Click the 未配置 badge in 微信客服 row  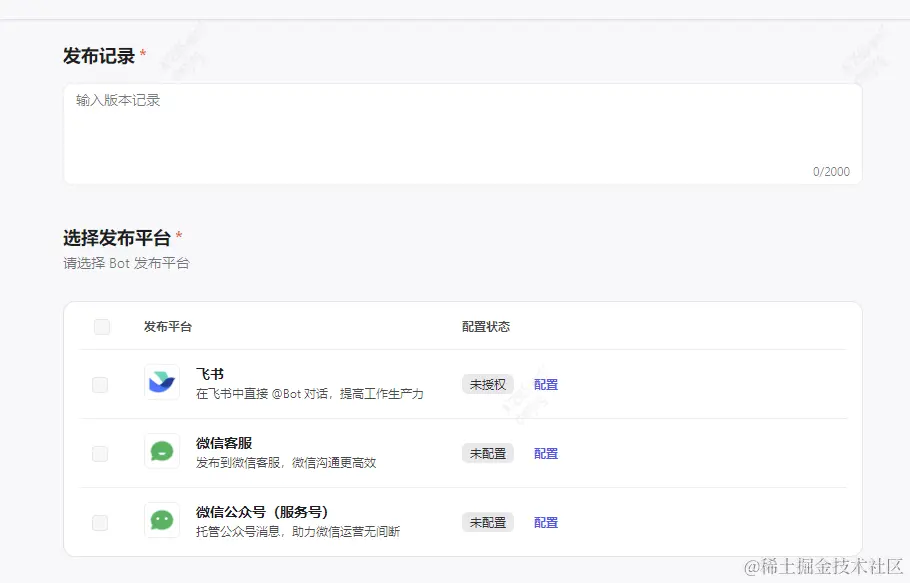(488, 454)
